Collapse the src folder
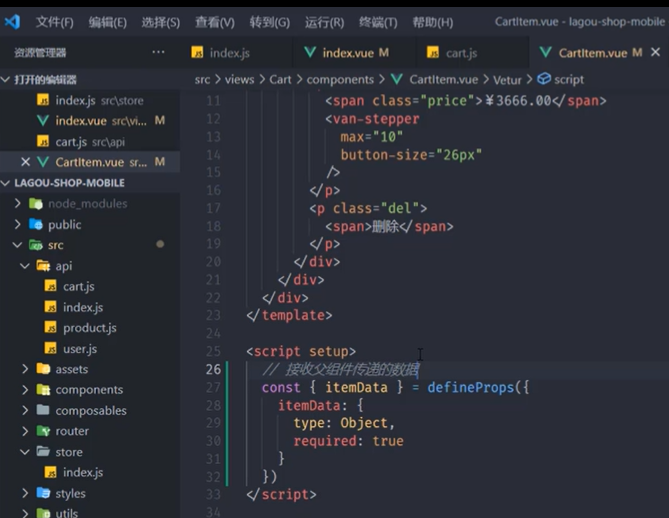The width and height of the screenshot is (669, 518). [17, 245]
